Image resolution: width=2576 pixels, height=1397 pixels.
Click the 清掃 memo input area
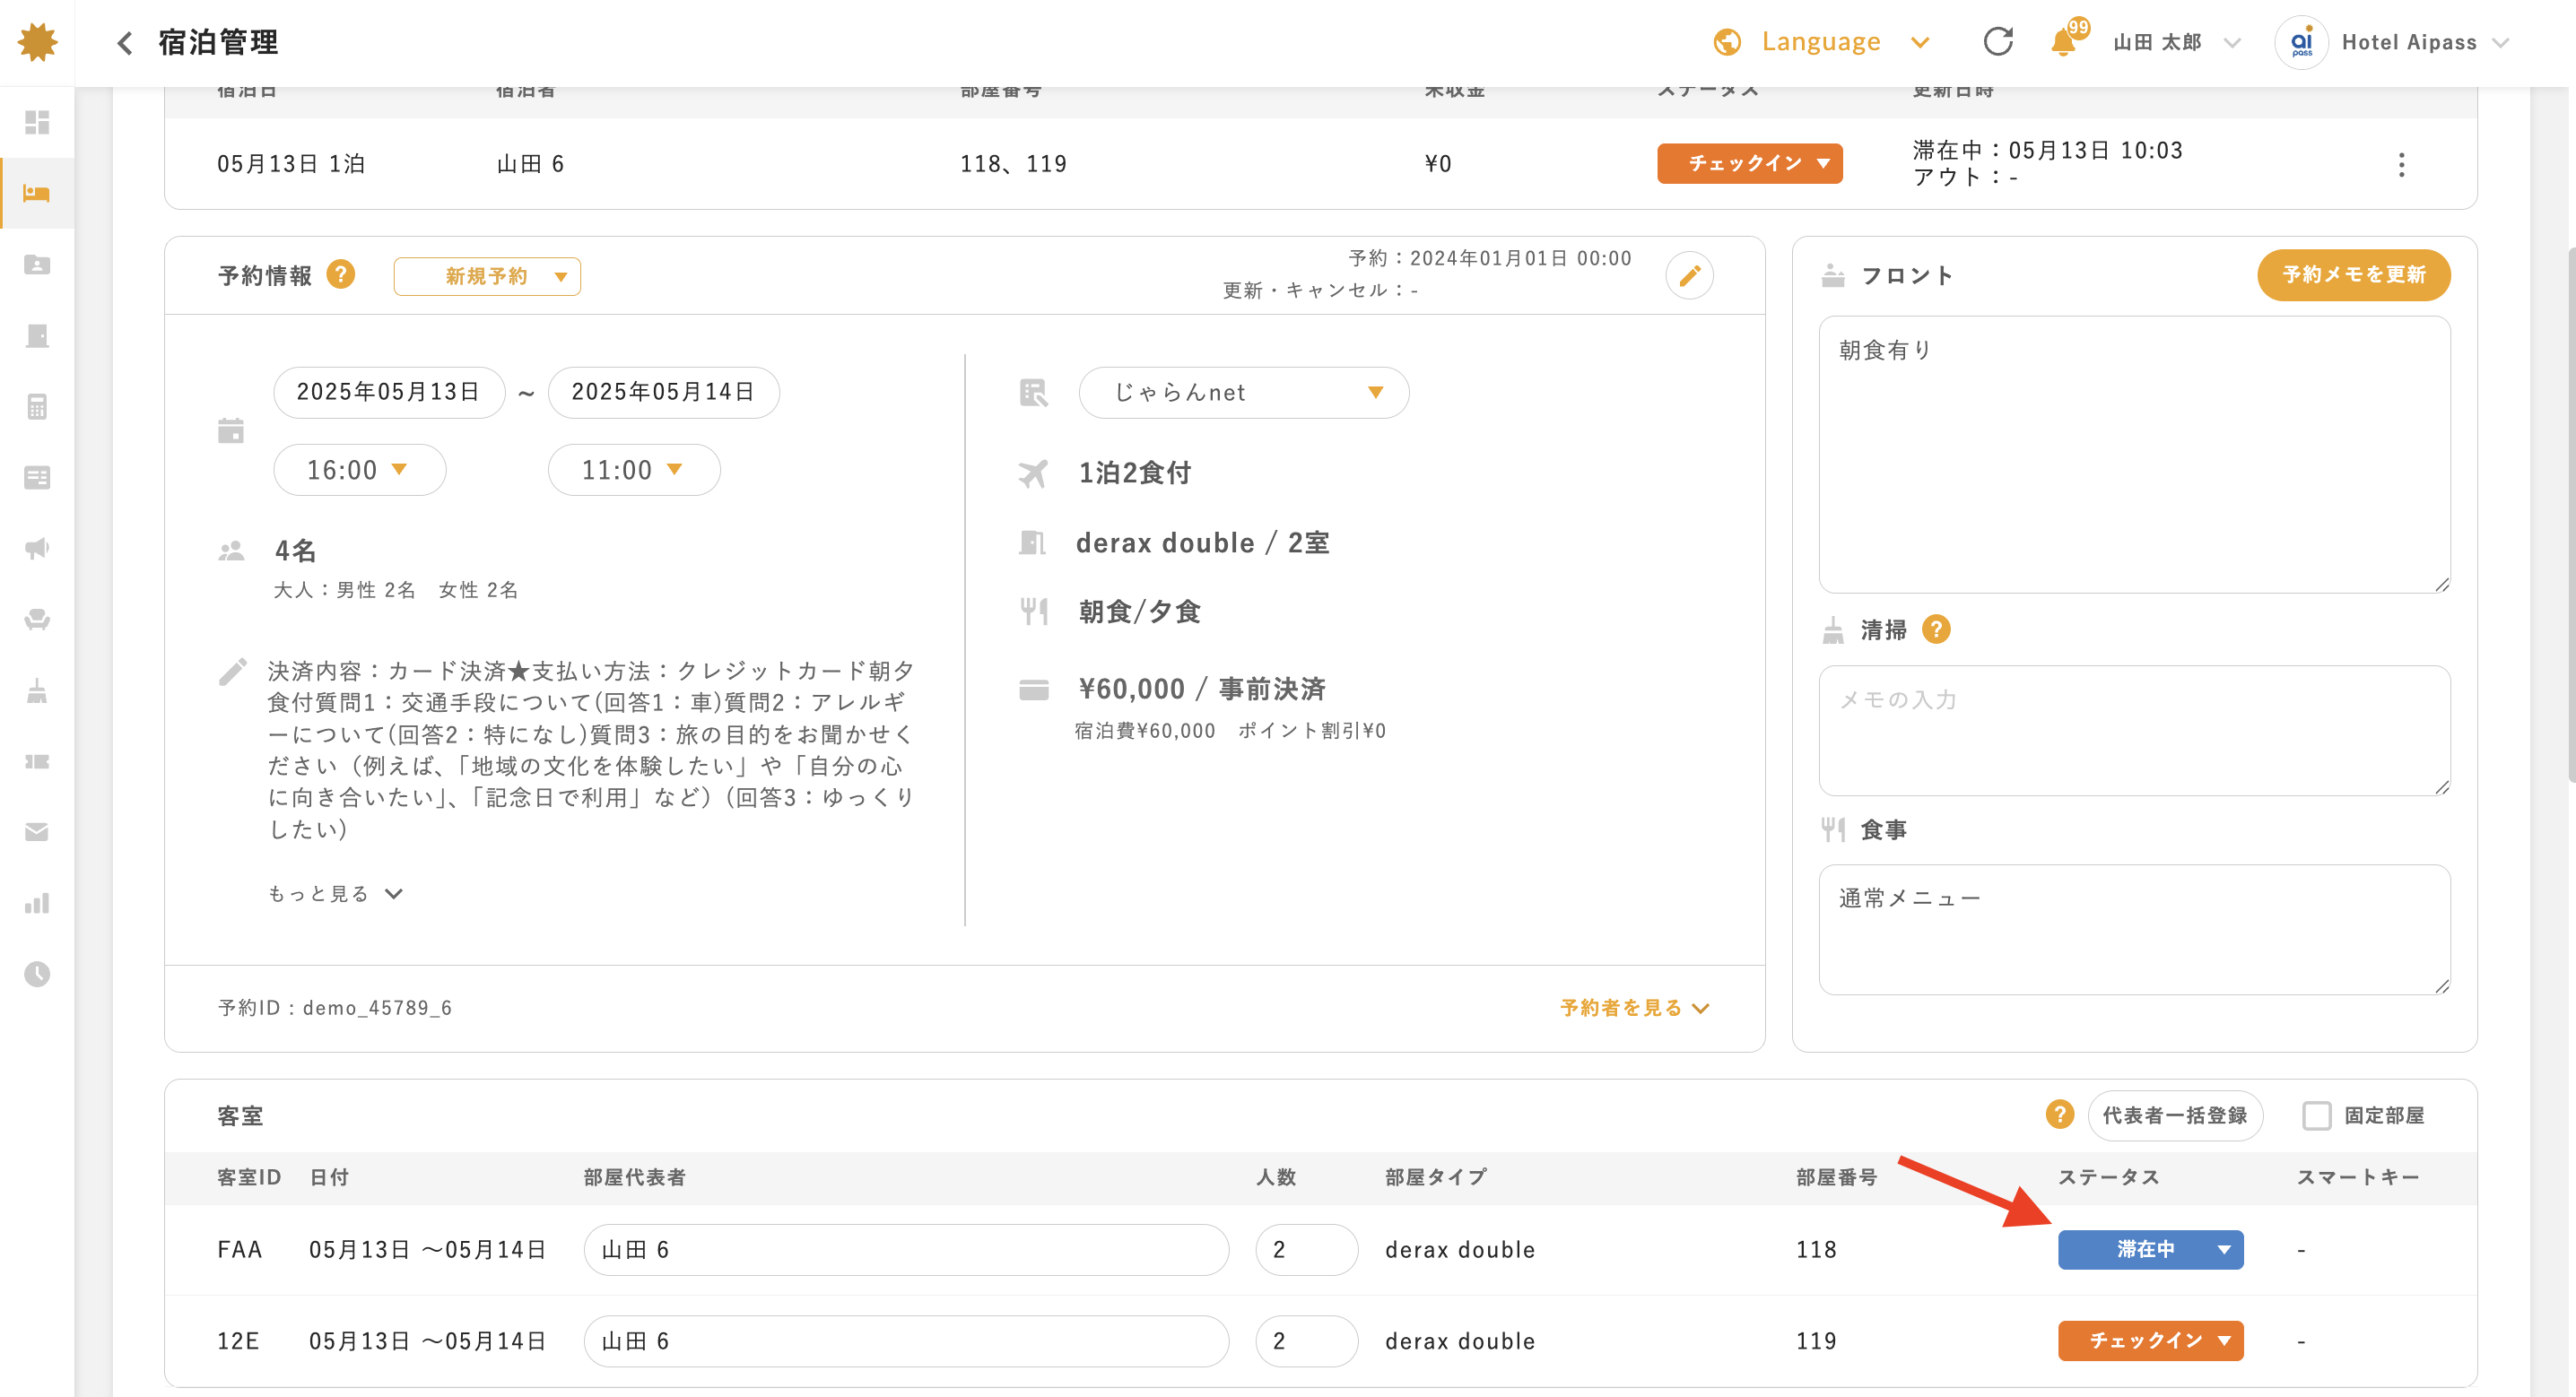pos(2134,730)
